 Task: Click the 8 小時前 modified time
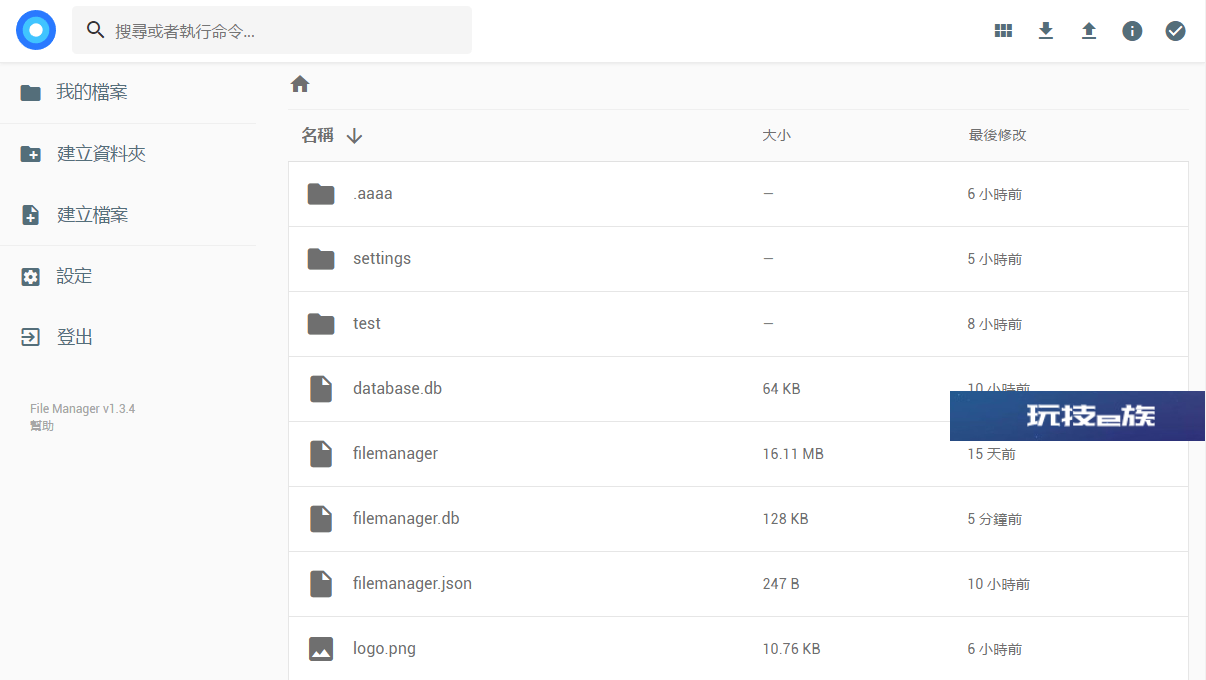pos(995,324)
